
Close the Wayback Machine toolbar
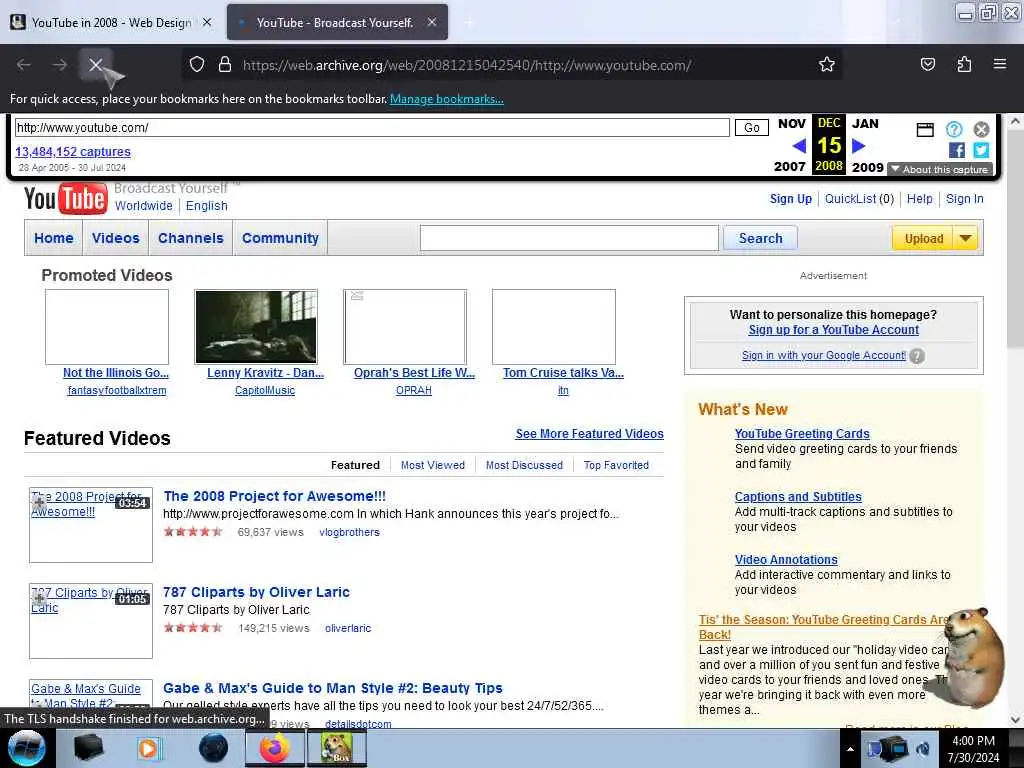[981, 129]
